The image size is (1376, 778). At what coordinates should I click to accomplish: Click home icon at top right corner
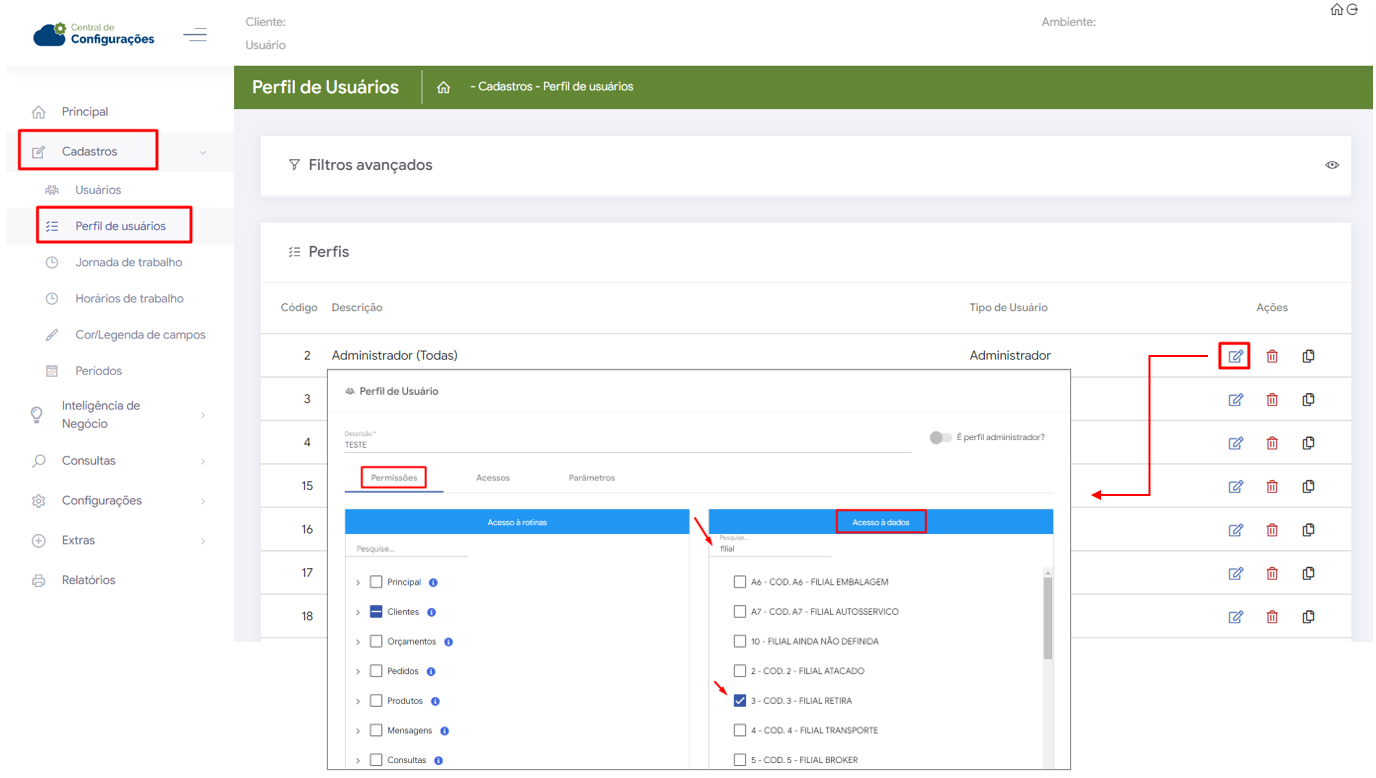coord(1336,10)
